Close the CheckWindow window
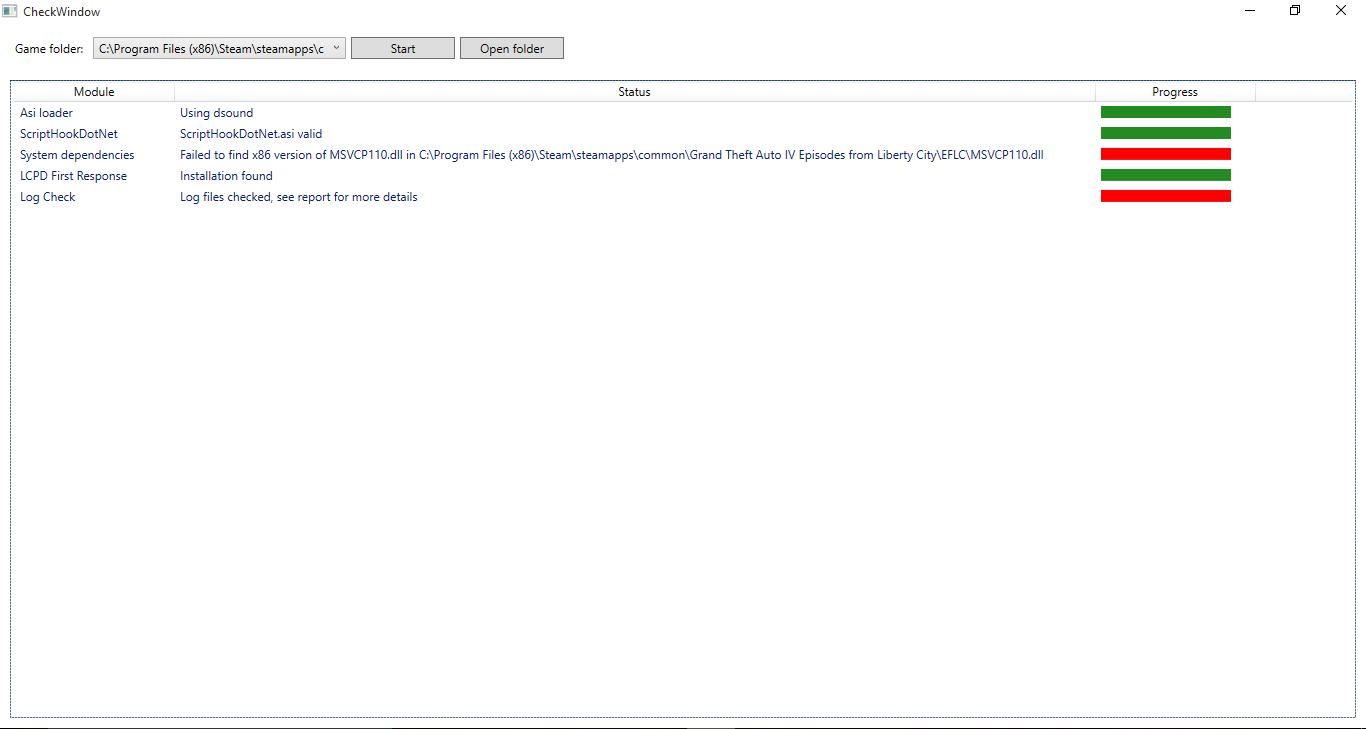Image resolution: width=1366 pixels, height=729 pixels. click(1341, 11)
